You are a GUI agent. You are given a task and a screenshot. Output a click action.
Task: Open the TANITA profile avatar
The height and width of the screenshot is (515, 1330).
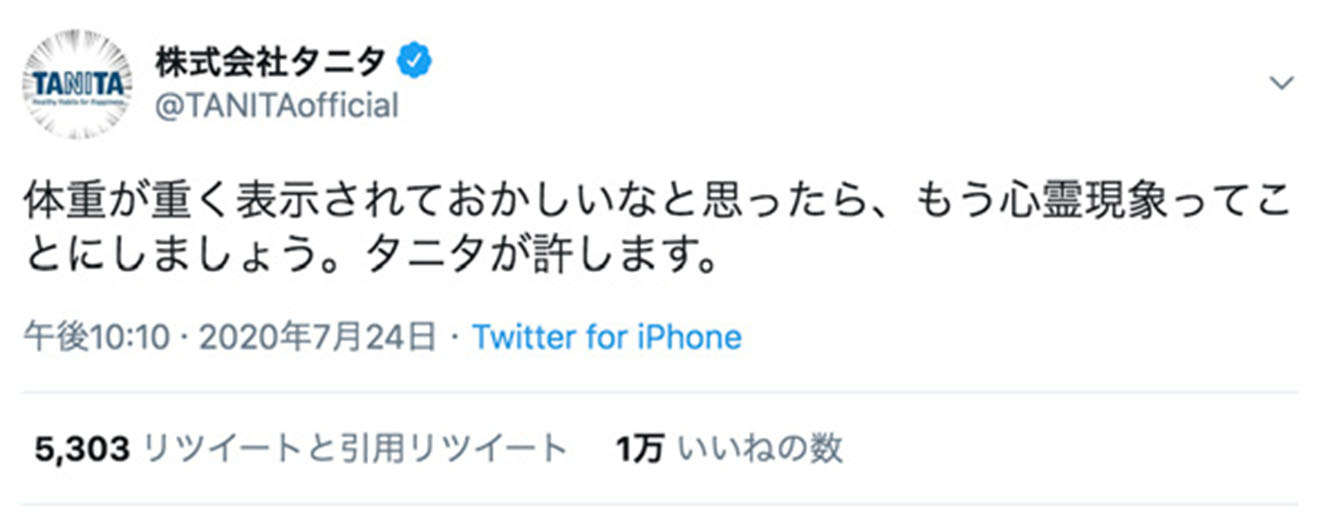point(79,83)
